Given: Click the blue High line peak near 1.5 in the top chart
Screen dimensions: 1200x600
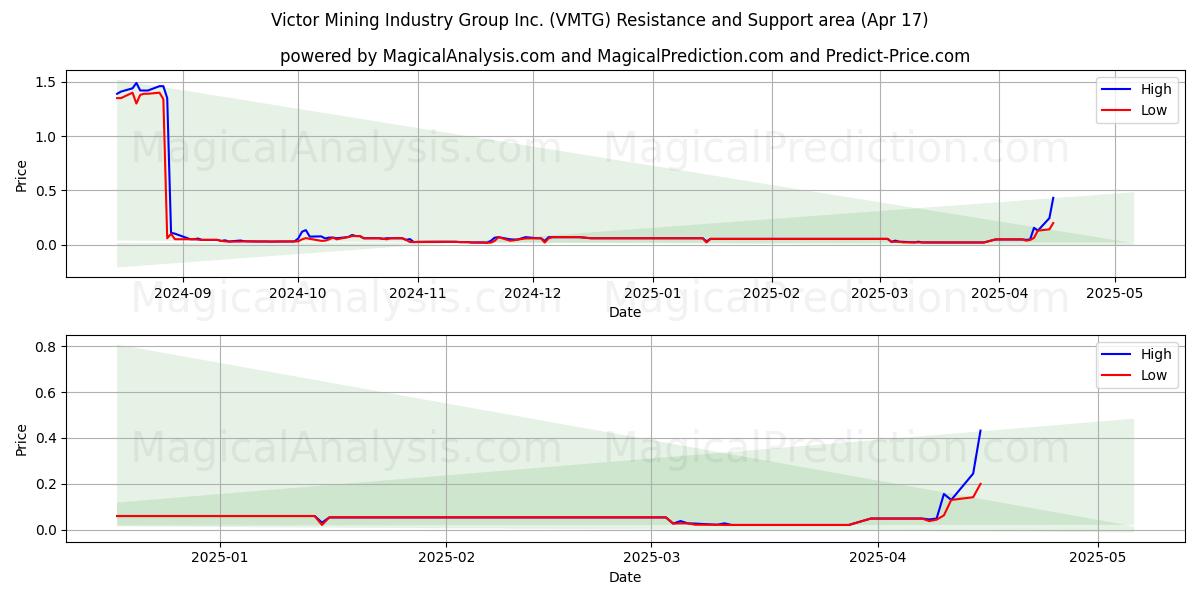Looking at the screenshot, I should click(136, 84).
